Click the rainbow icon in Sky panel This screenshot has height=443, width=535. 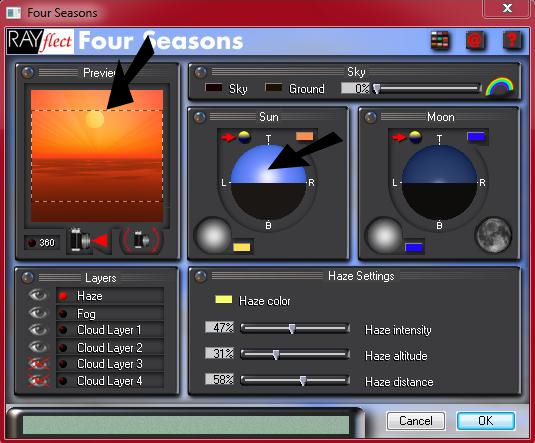tap(500, 87)
